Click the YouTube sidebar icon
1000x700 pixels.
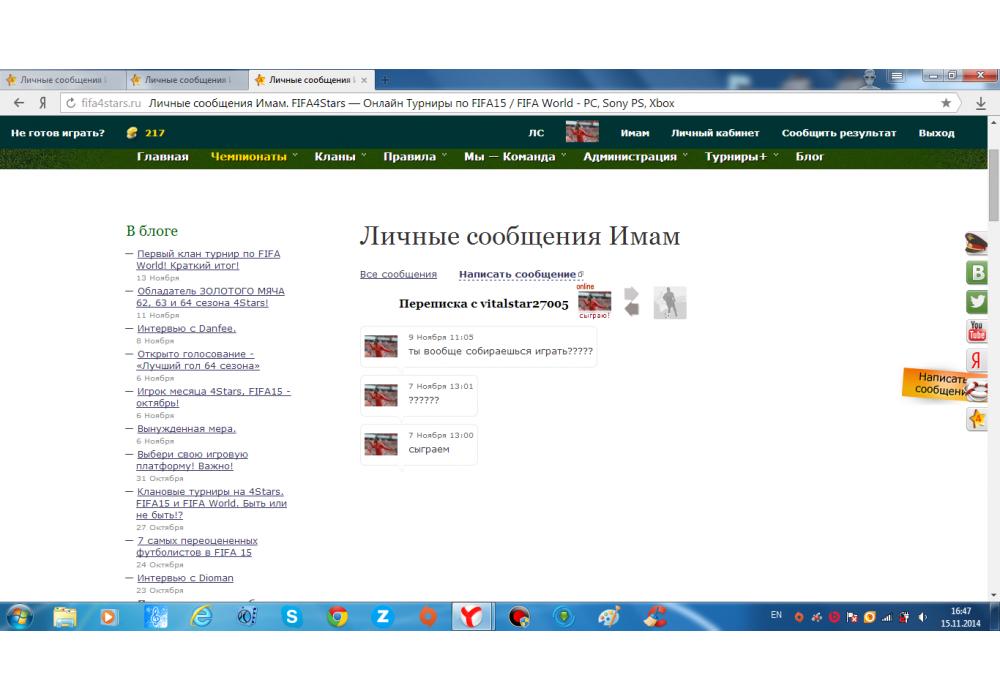[x=977, y=331]
